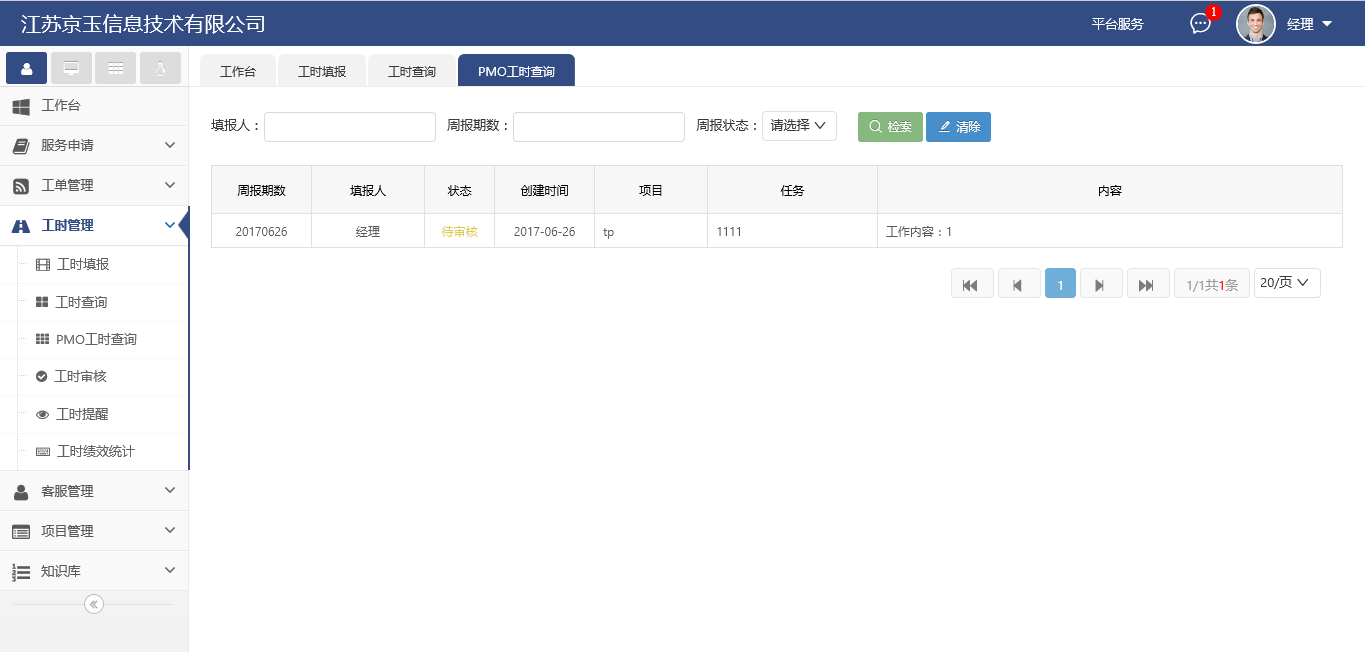This screenshot has height=652, width=1365.
Task: Click the chat message notification icon
Action: pos(1201,24)
